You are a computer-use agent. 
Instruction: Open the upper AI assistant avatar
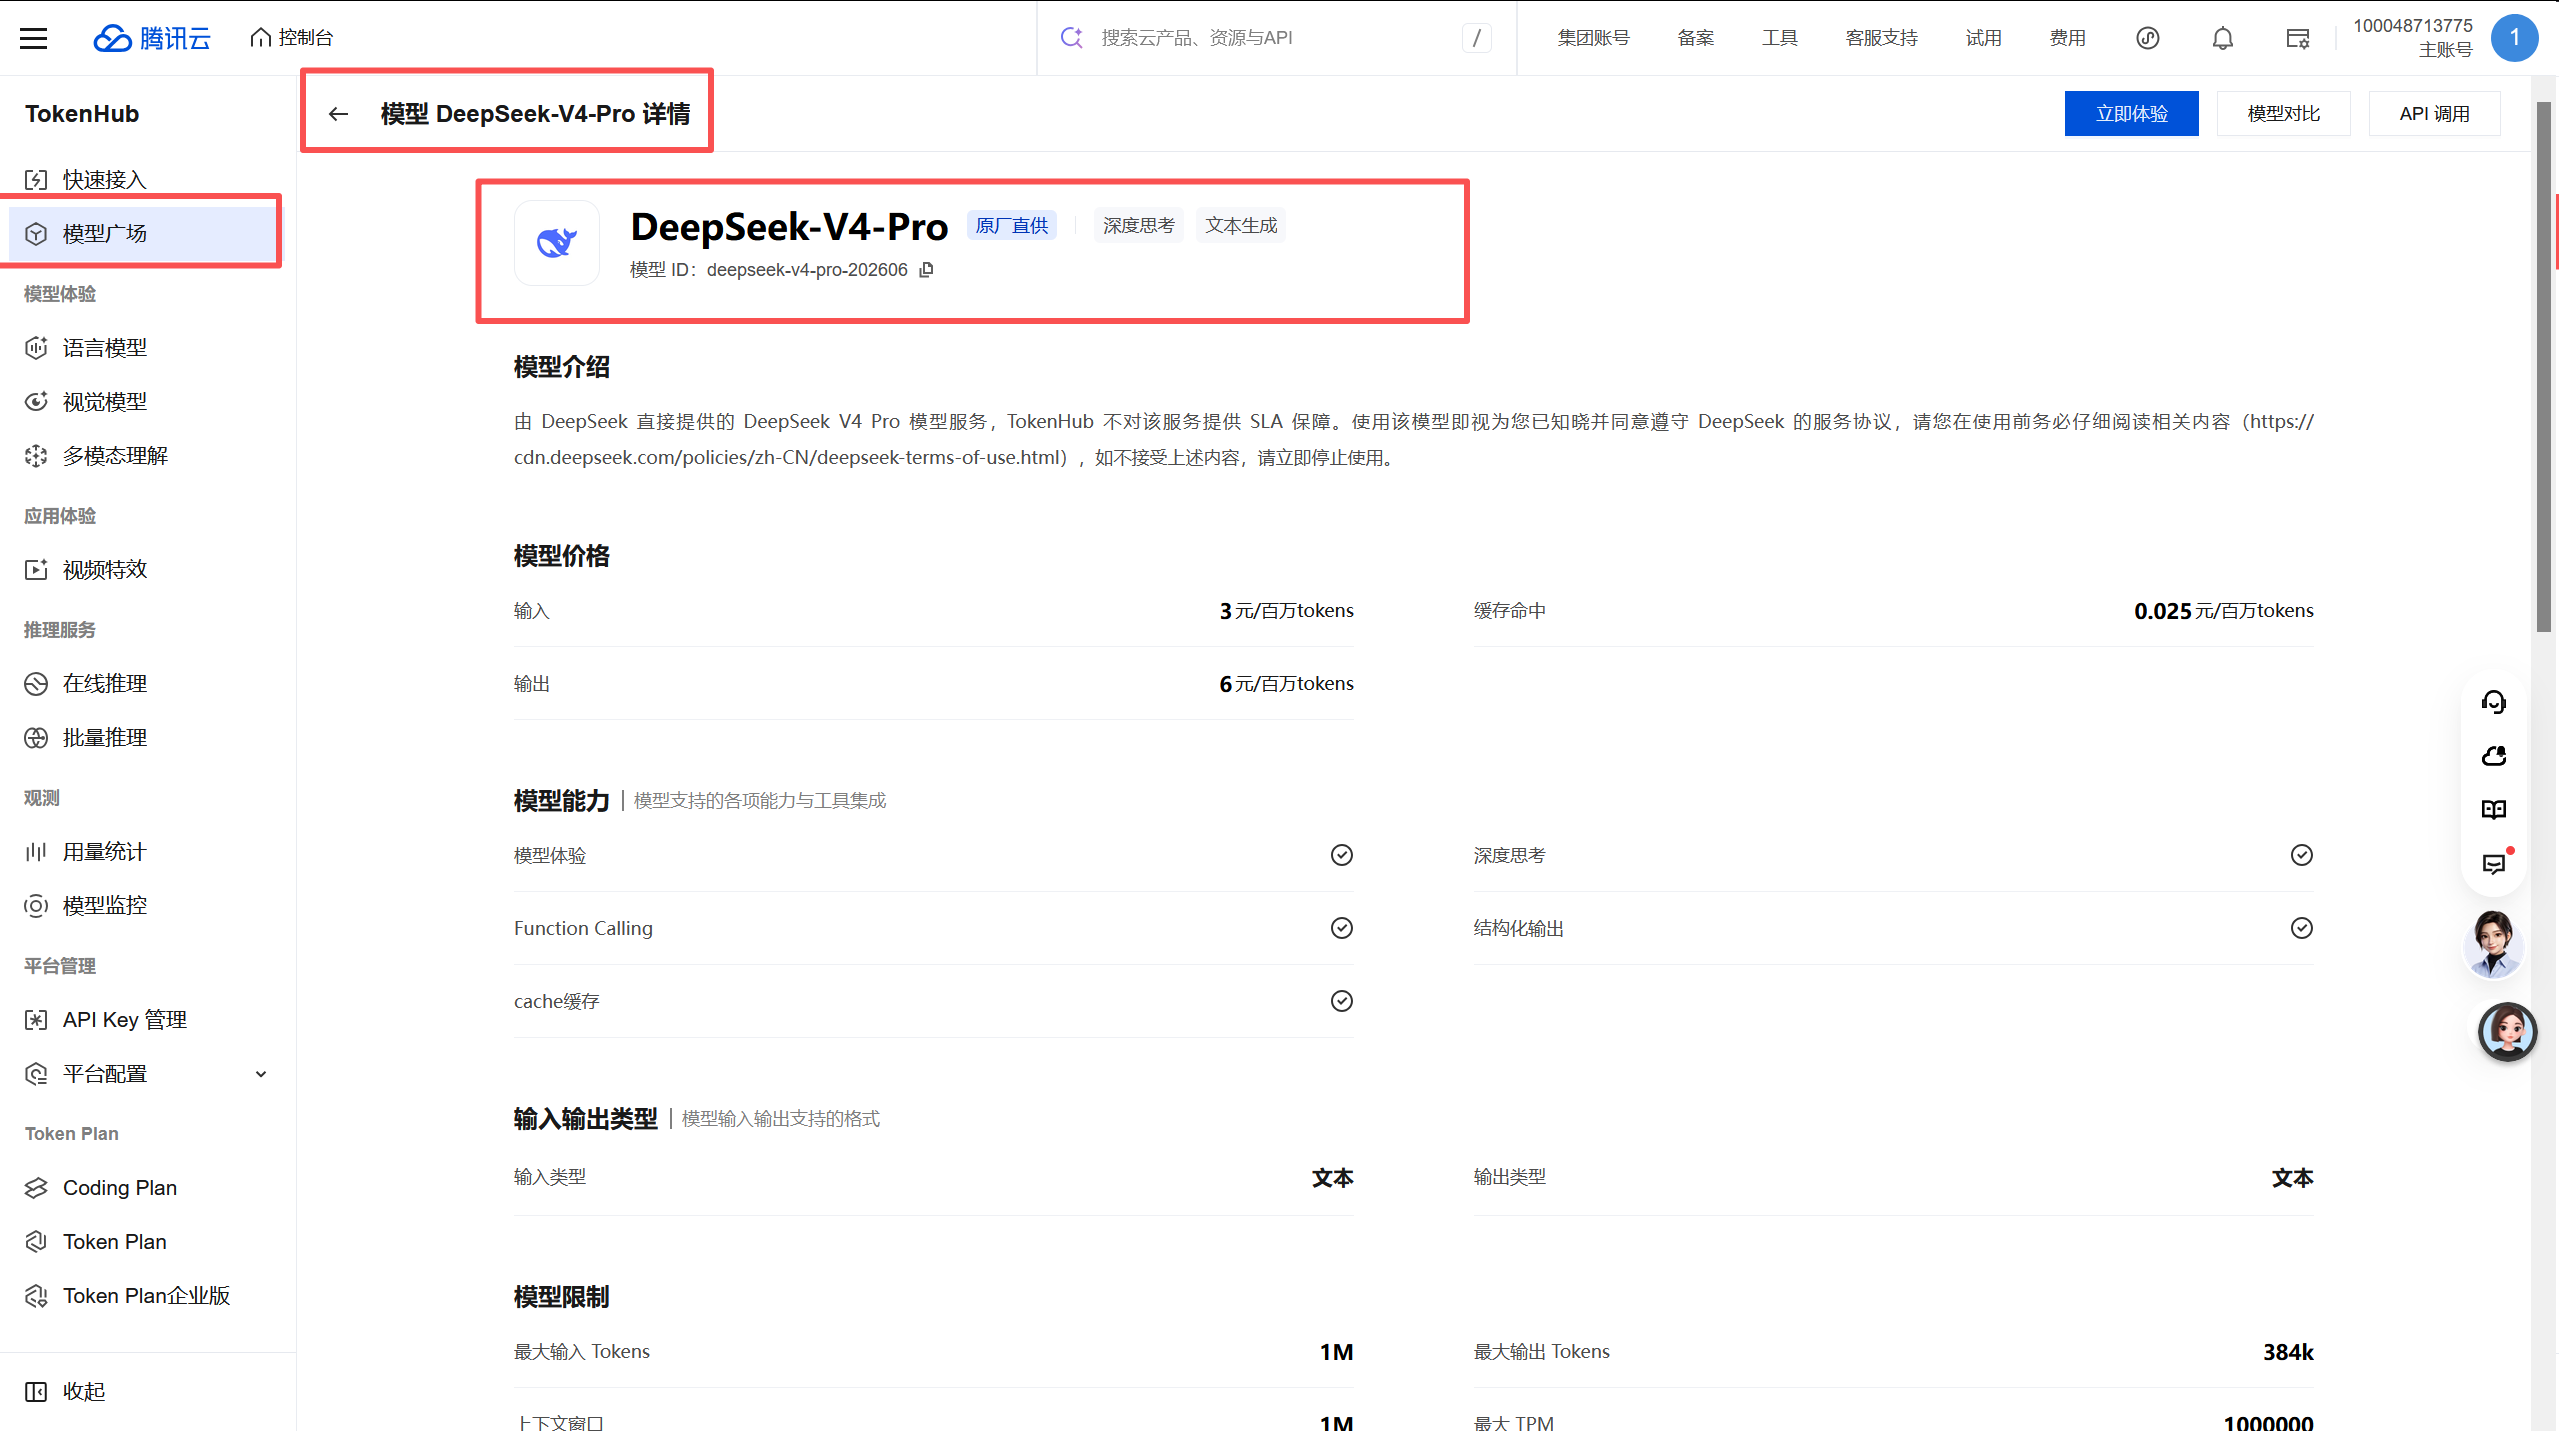point(2494,944)
